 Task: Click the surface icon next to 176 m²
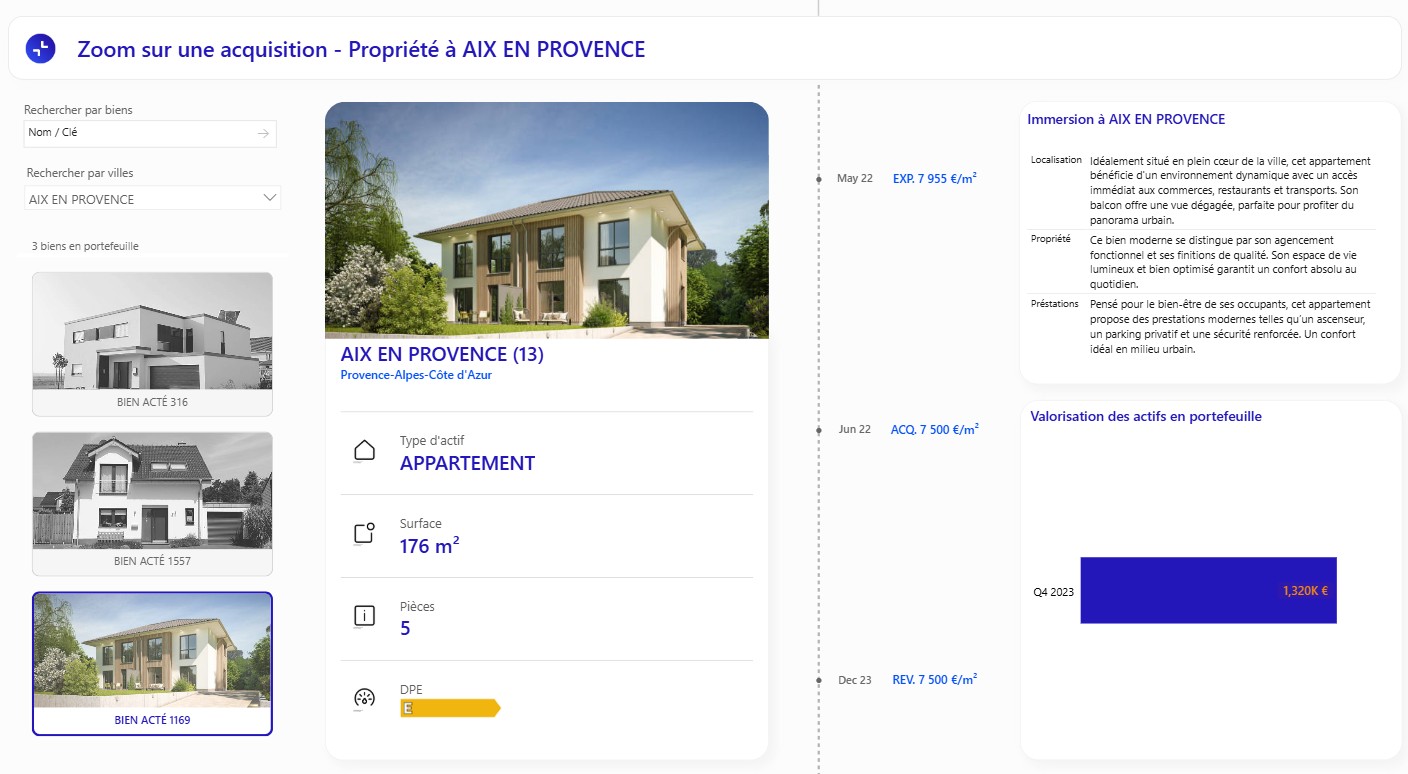(365, 534)
